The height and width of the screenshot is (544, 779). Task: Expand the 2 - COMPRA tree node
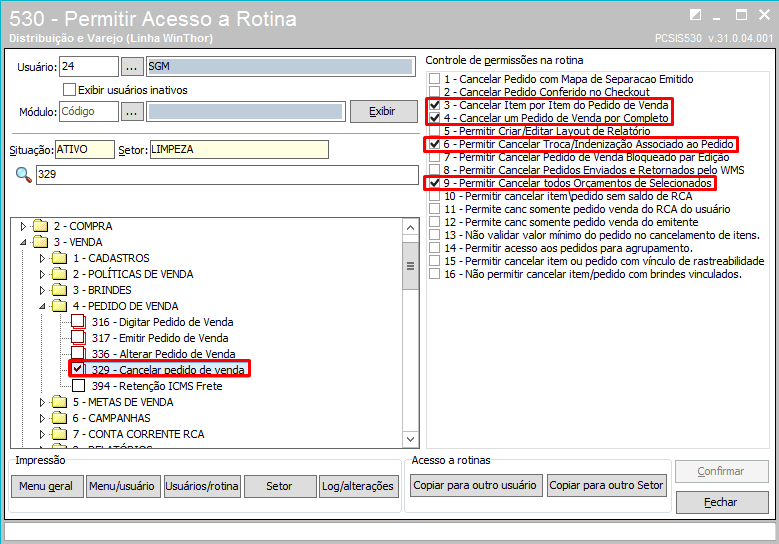point(24,226)
